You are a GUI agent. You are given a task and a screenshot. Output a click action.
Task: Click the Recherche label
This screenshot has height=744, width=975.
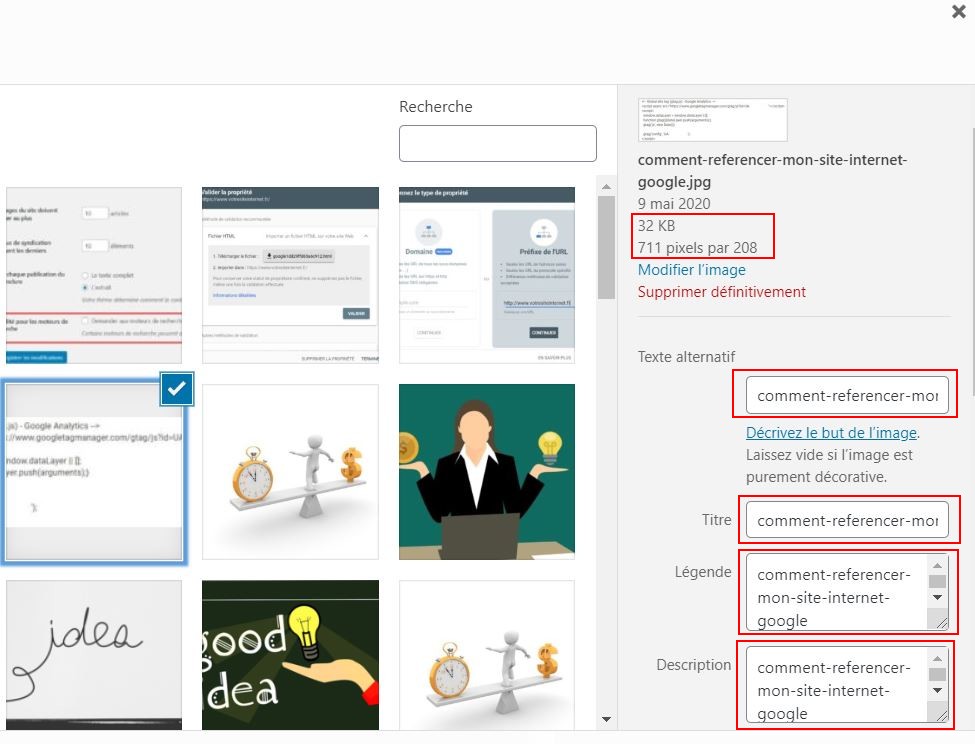(x=436, y=107)
